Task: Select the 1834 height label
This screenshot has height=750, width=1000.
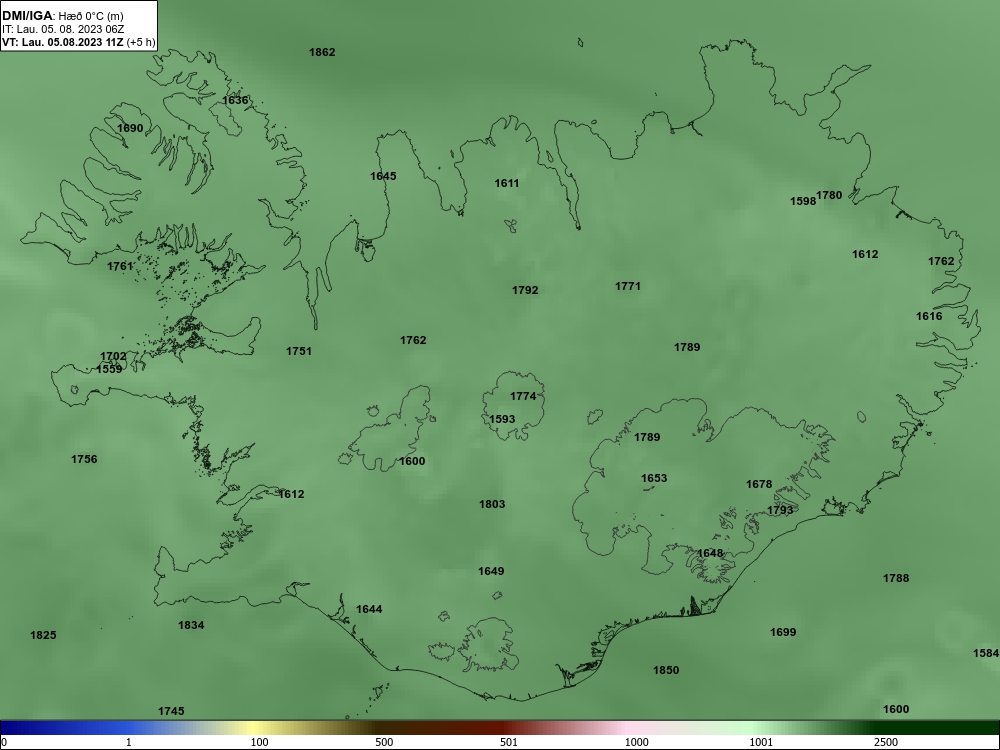Action: 191,625
